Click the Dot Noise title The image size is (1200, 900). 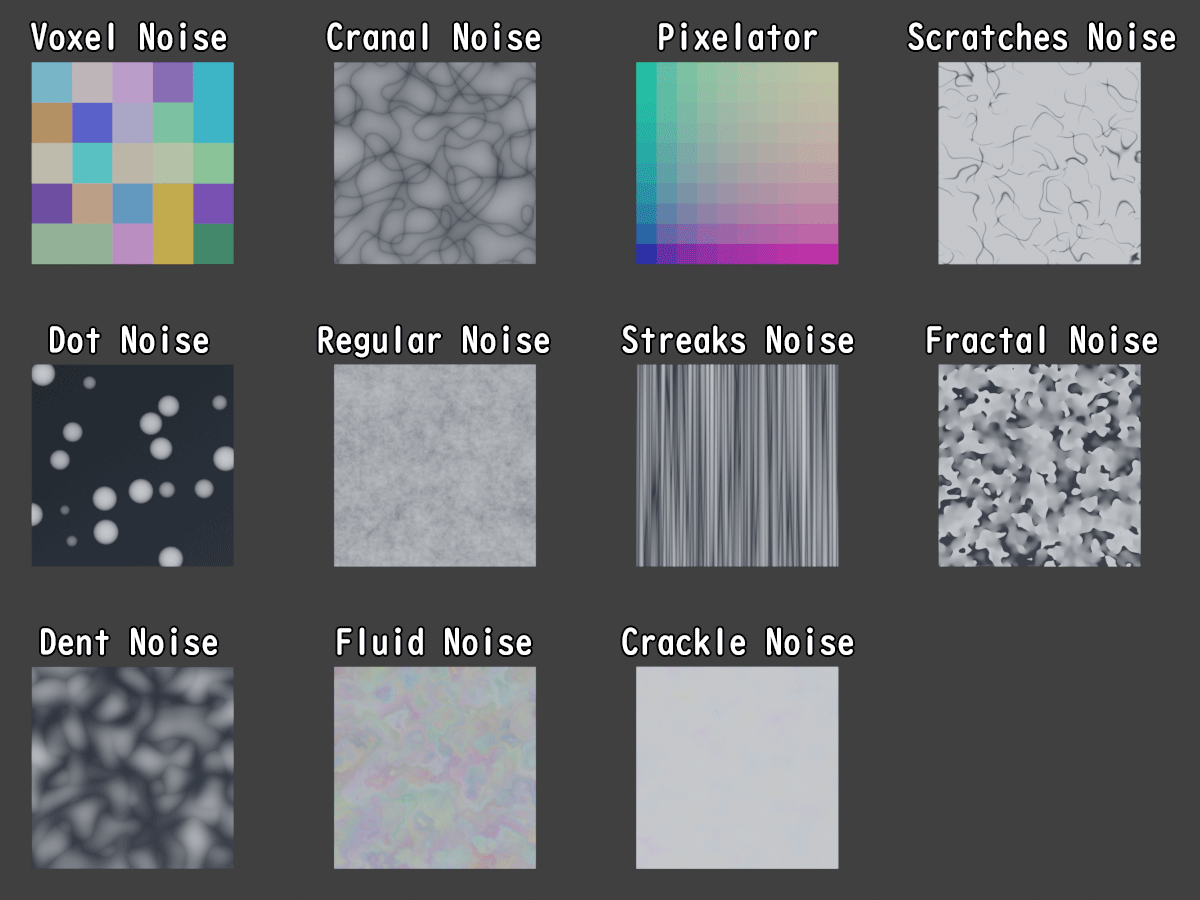coord(130,340)
